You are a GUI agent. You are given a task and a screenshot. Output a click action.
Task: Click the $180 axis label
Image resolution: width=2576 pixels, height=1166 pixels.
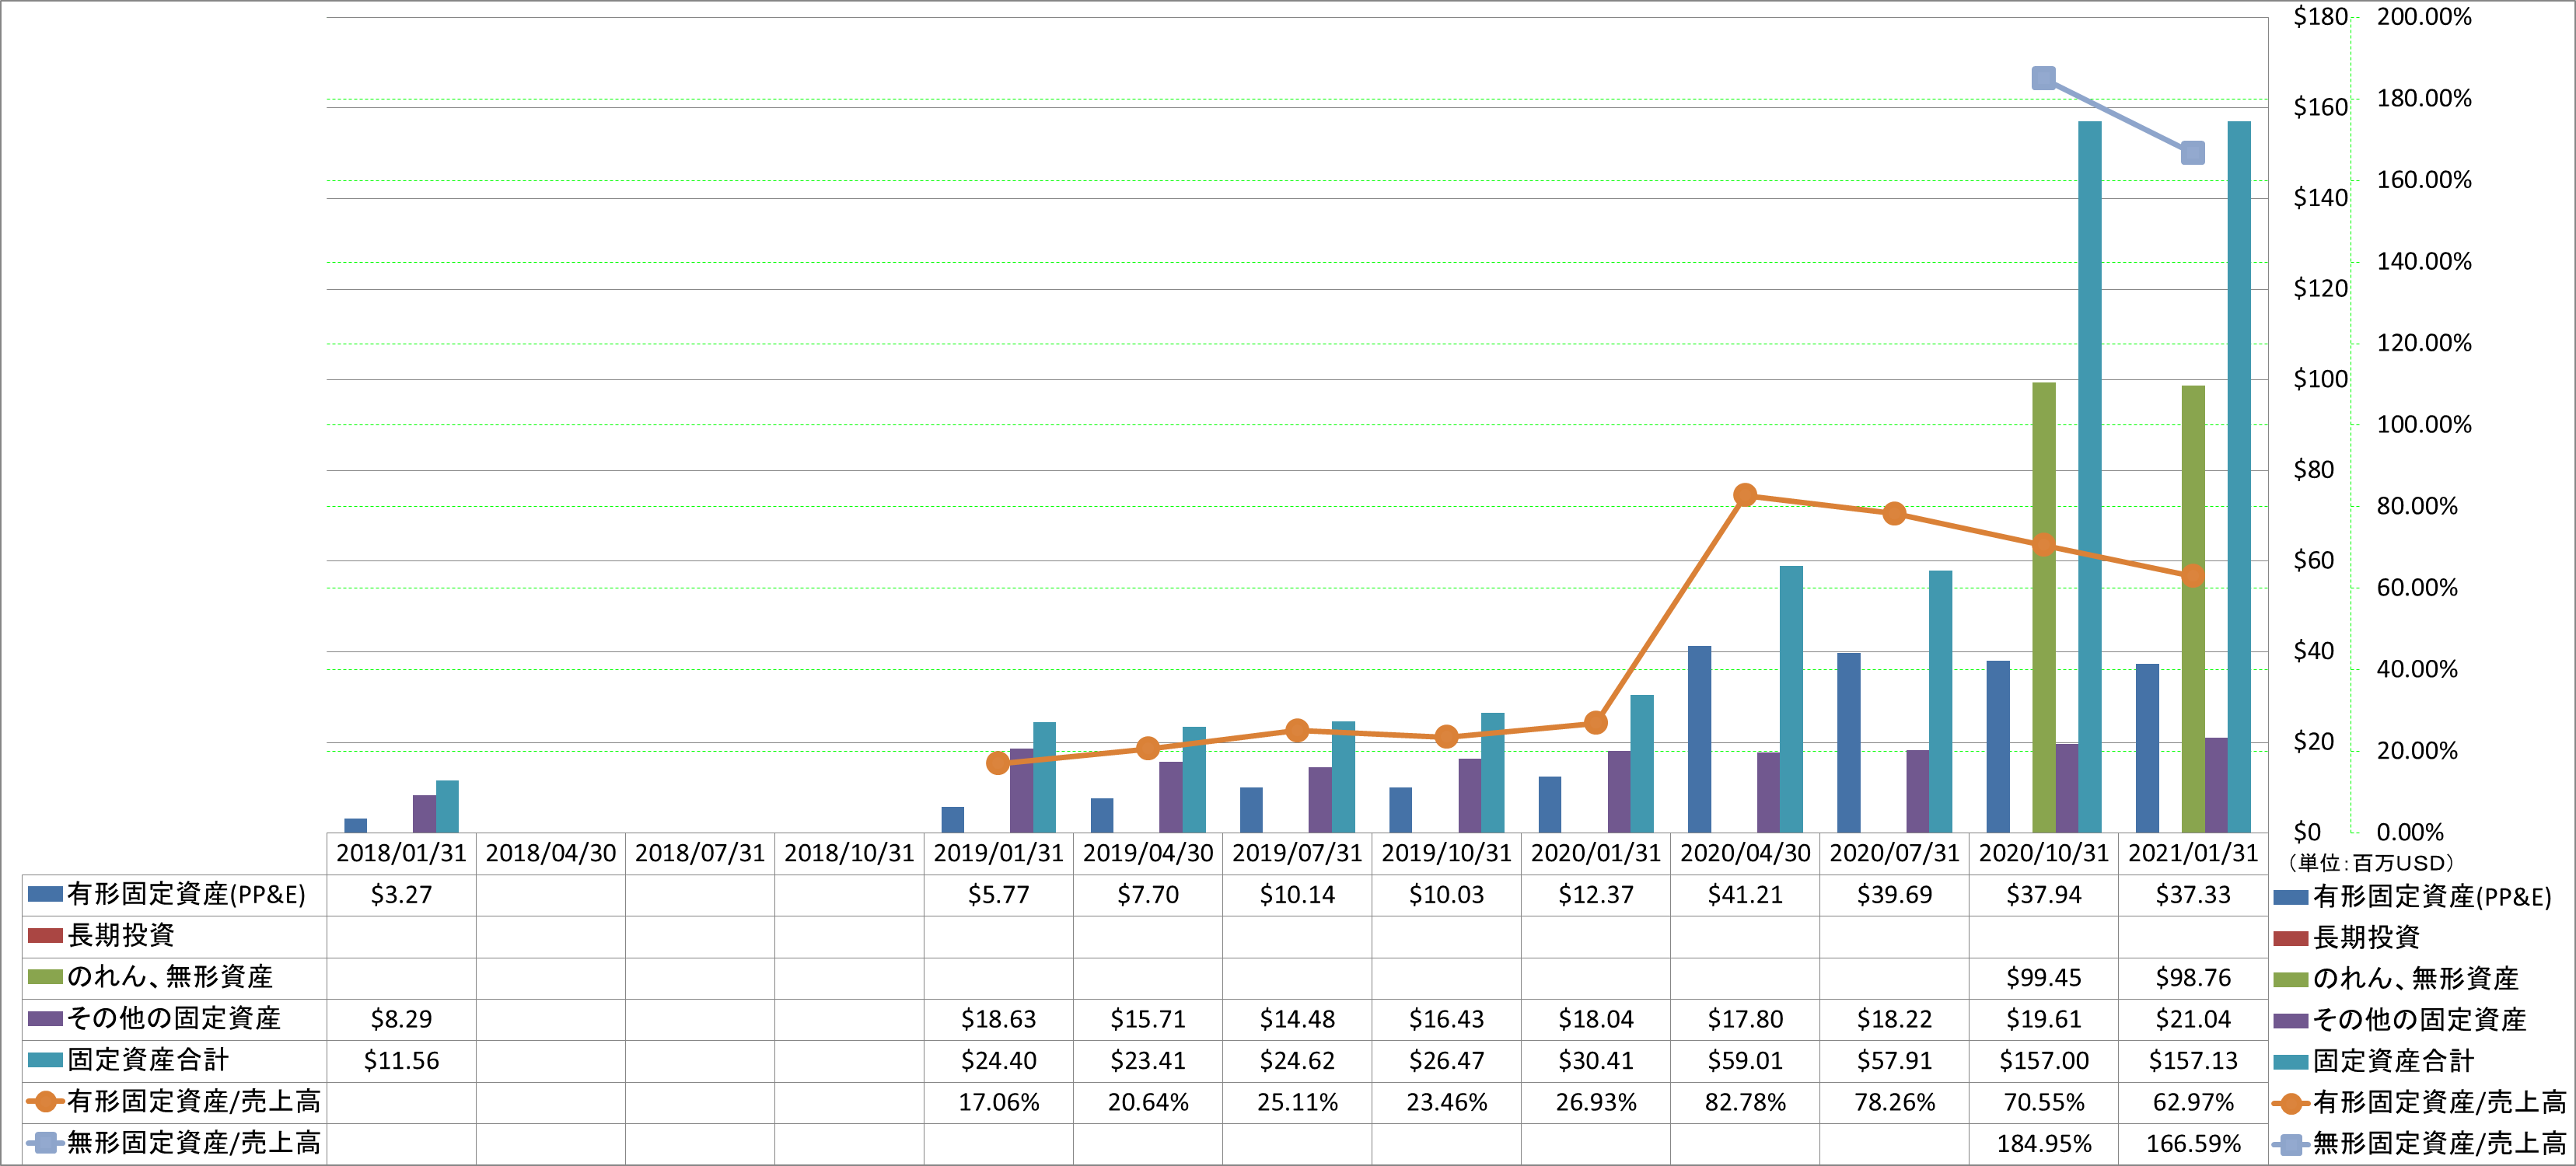(2320, 16)
